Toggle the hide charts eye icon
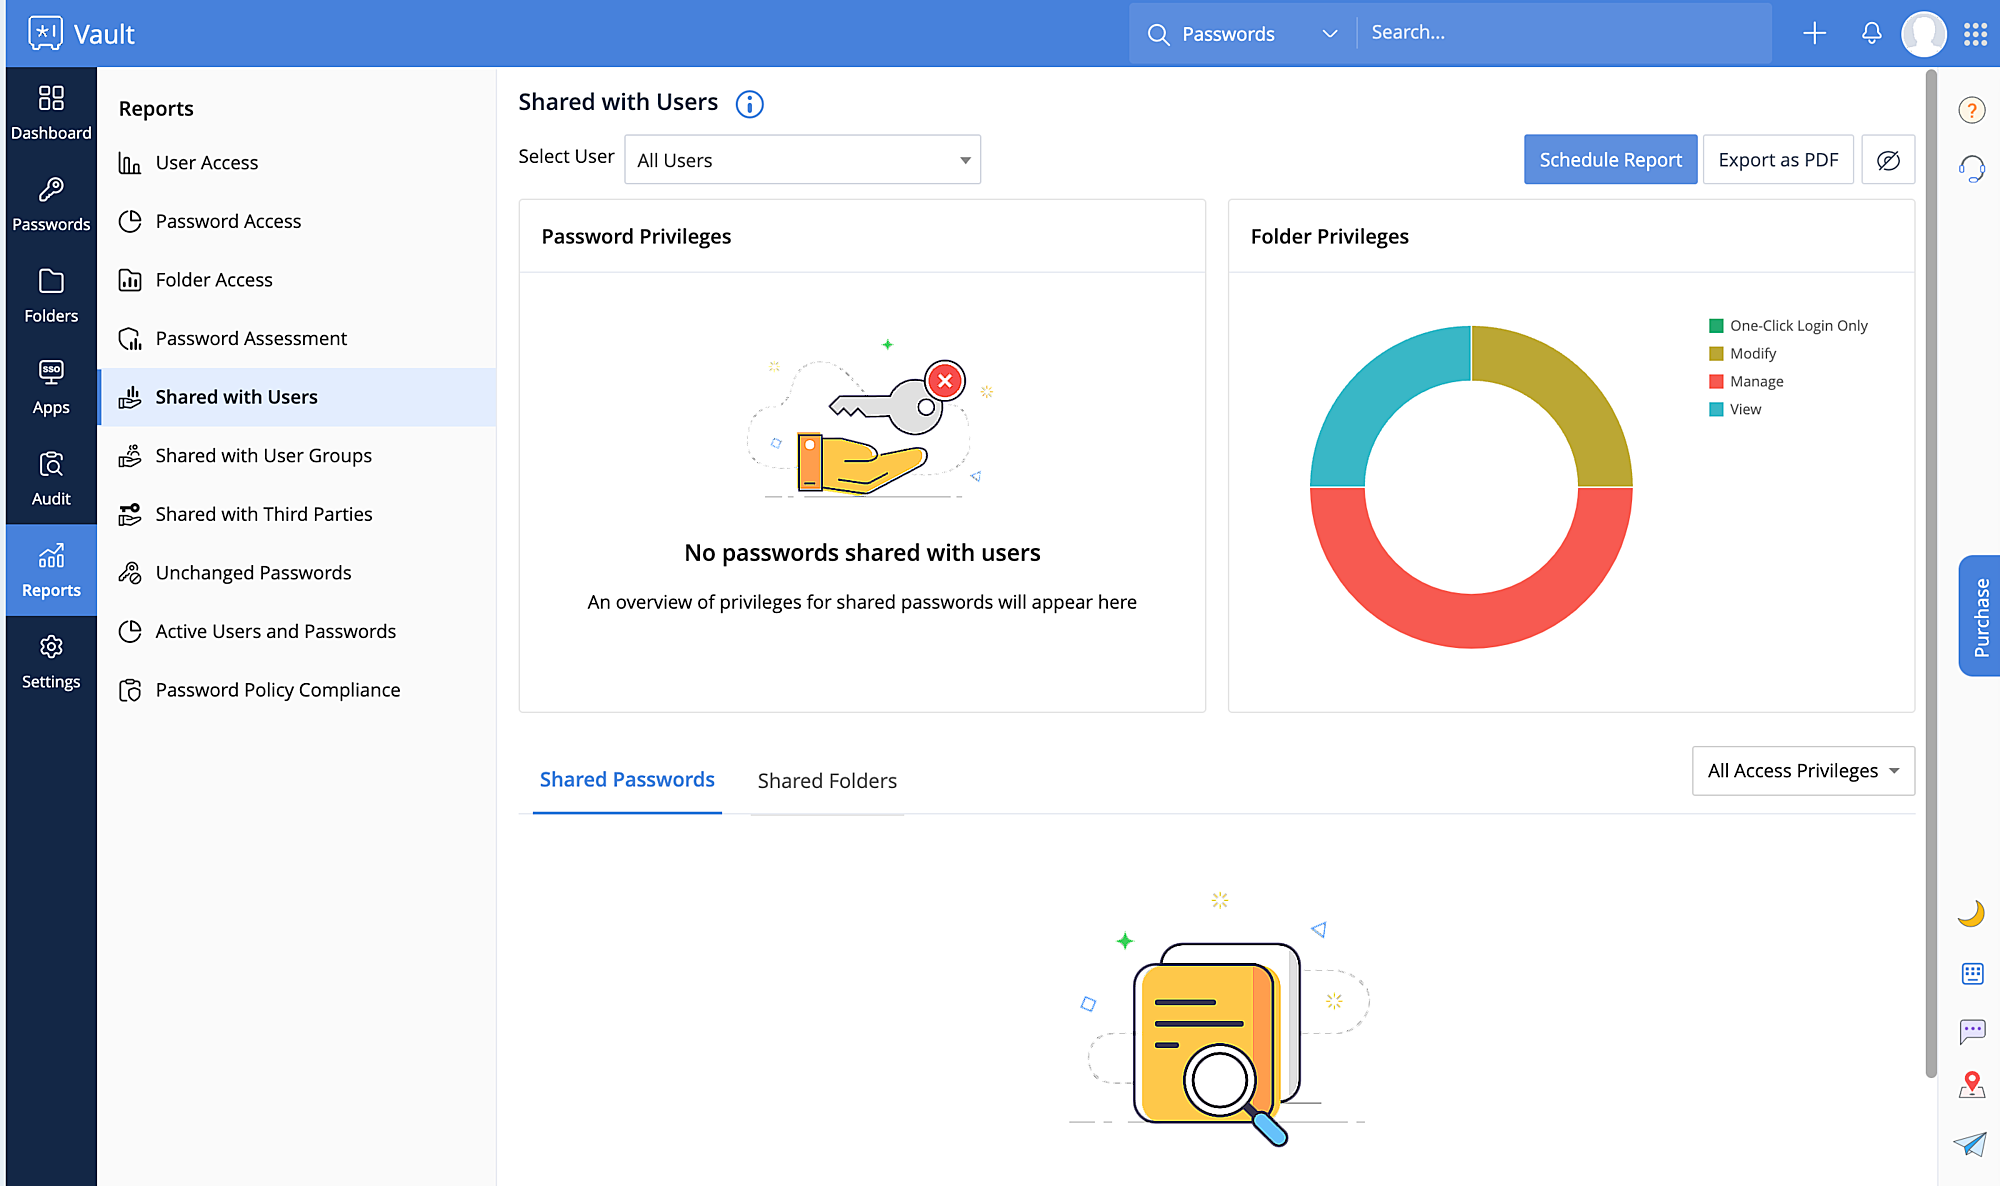 click(x=1888, y=160)
